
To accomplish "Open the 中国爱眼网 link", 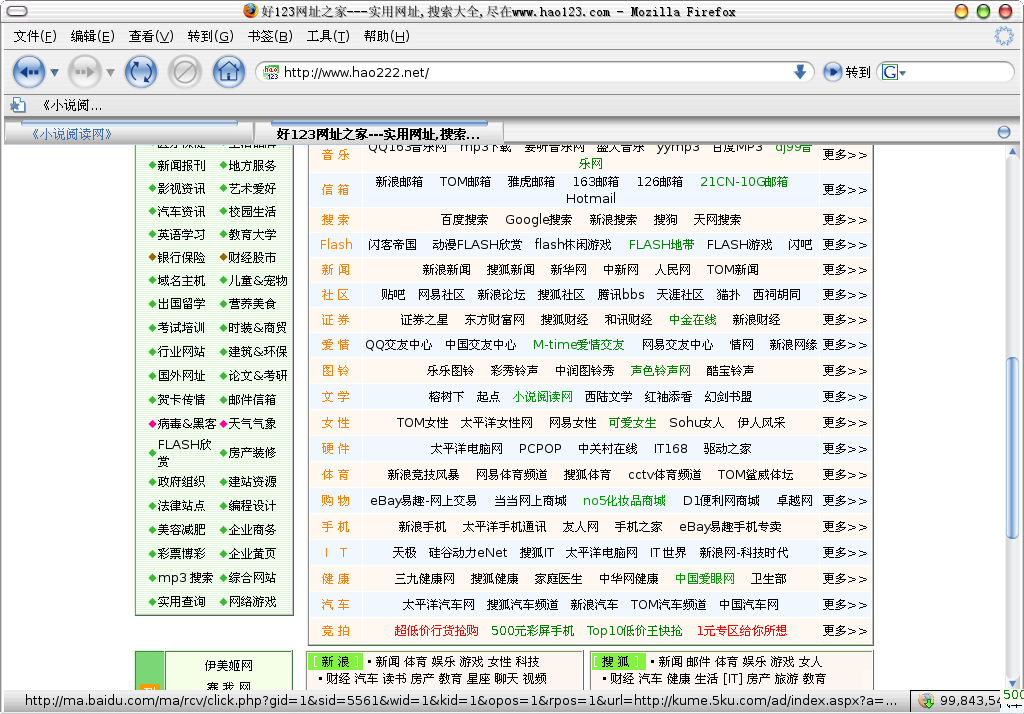I will click(705, 578).
